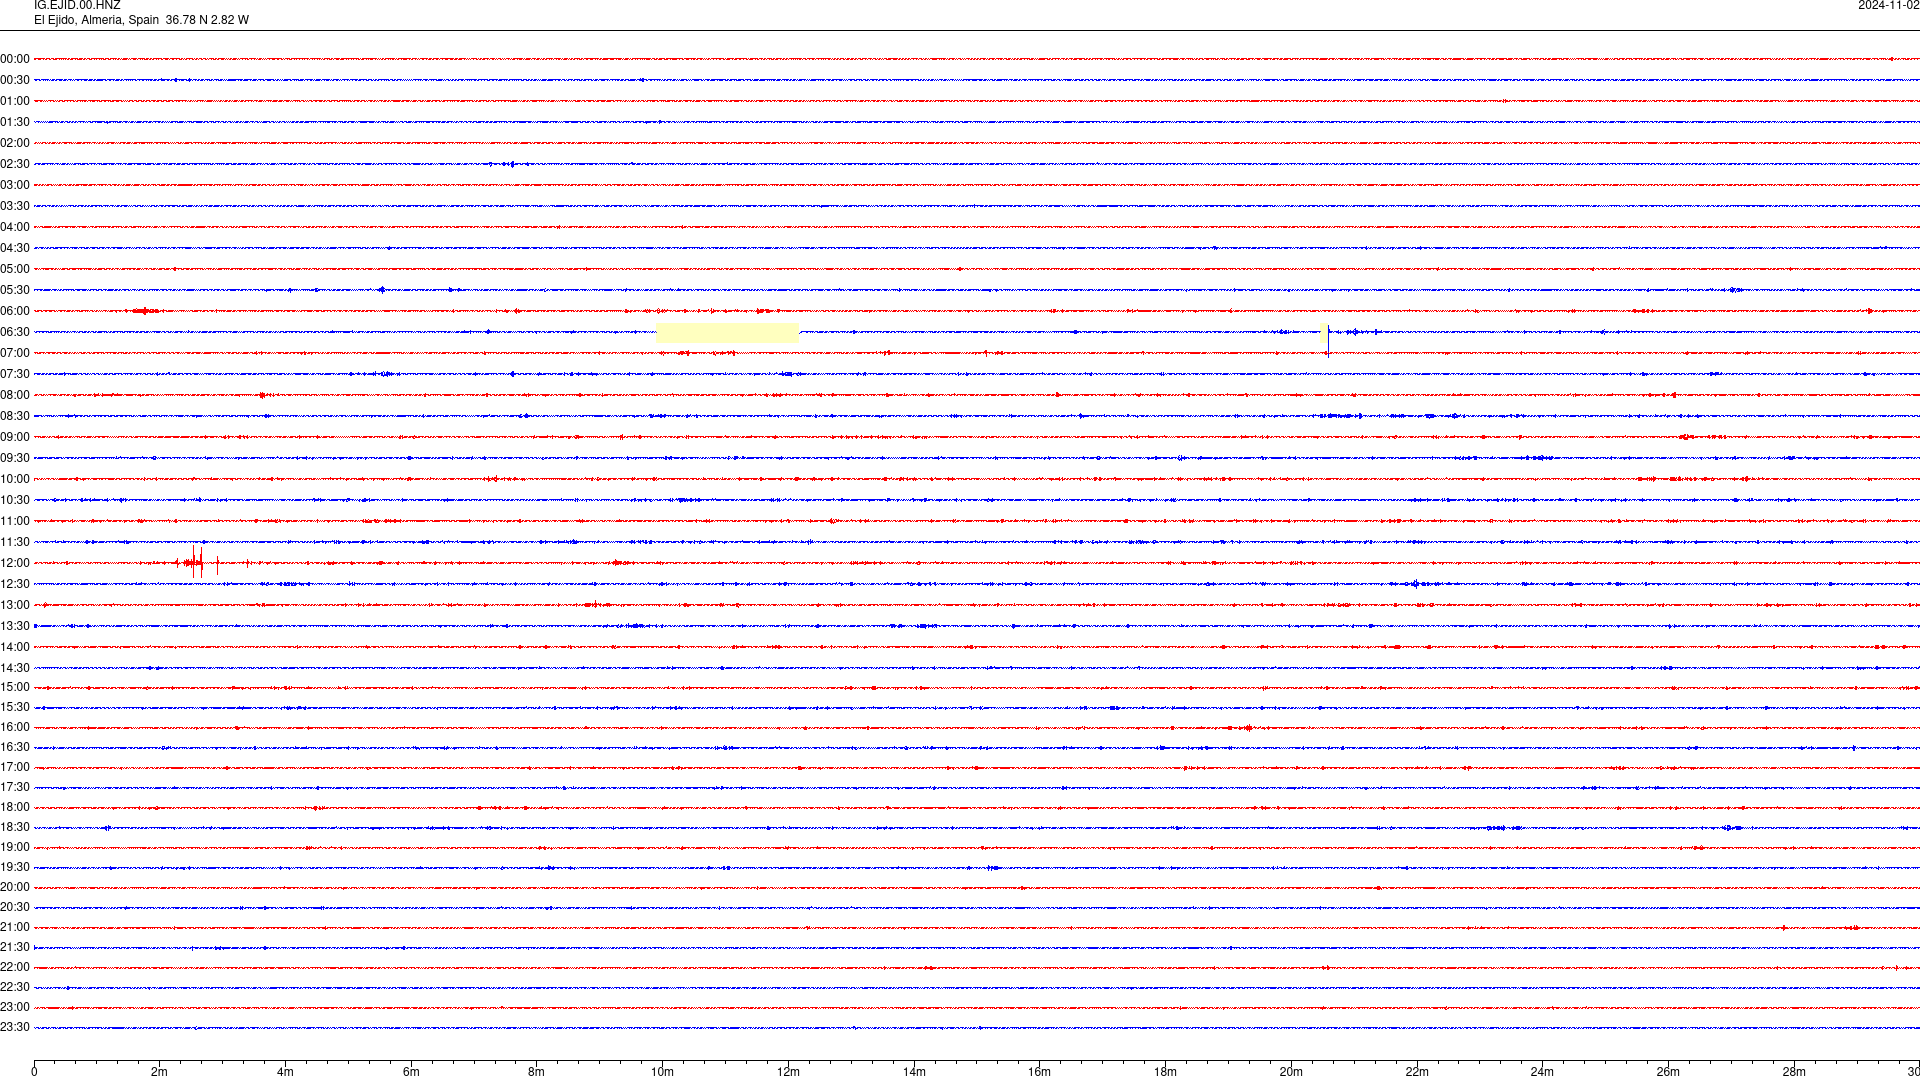Click the yellow highlighted region on the 06:30 trace
Image resolution: width=1920 pixels, height=1080 pixels.
[727, 333]
